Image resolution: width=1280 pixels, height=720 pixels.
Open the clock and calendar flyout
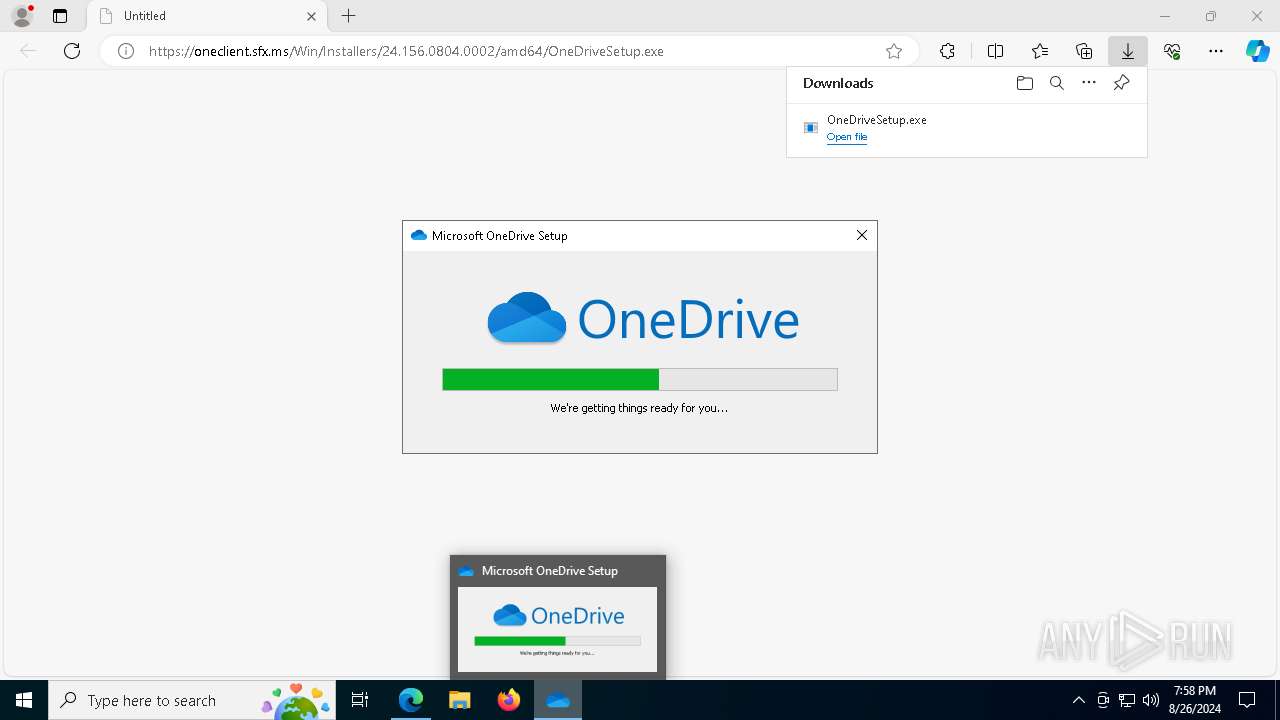[x=1195, y=700]
